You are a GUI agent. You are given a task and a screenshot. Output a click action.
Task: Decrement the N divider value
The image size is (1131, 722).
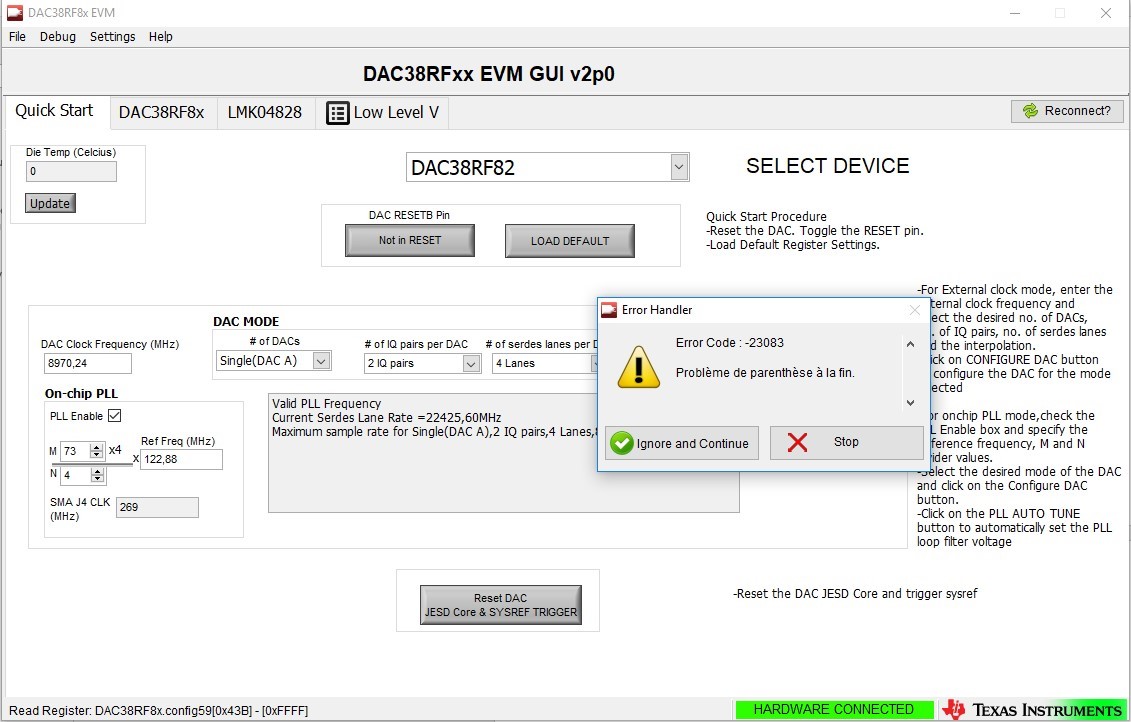tap(97, 478)
